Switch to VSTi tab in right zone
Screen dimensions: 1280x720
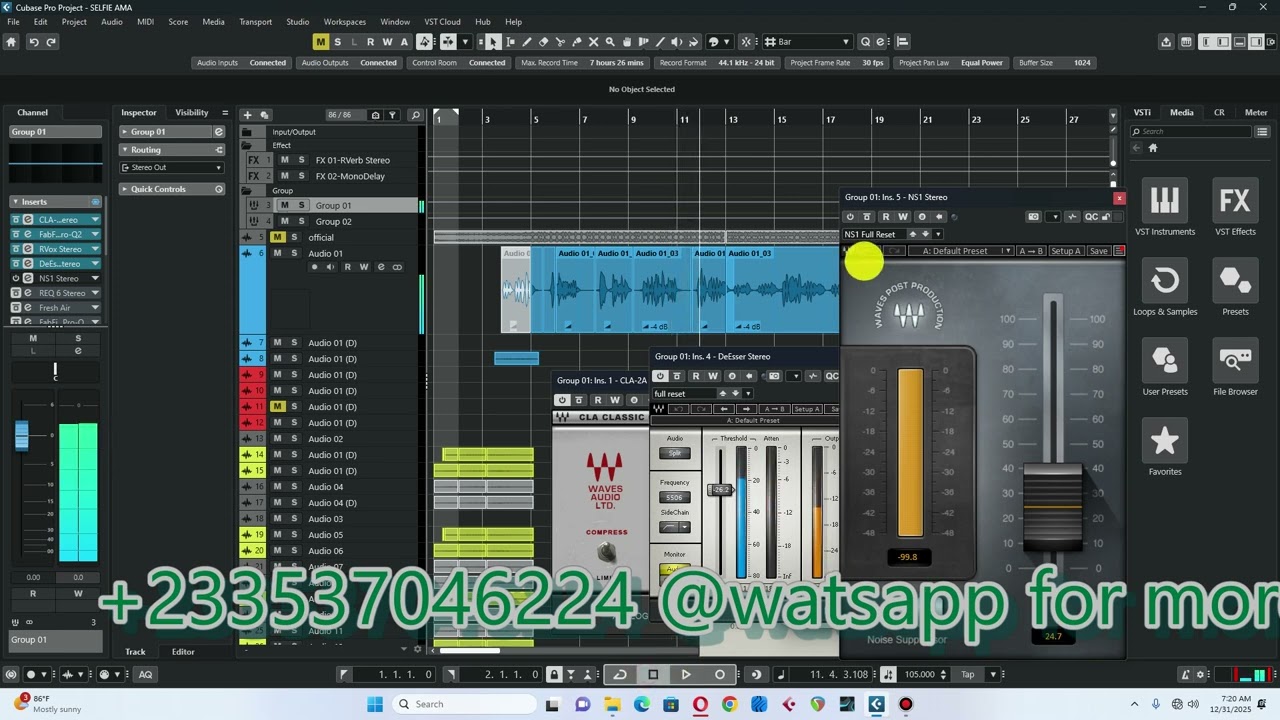(x=1142, y=113)
